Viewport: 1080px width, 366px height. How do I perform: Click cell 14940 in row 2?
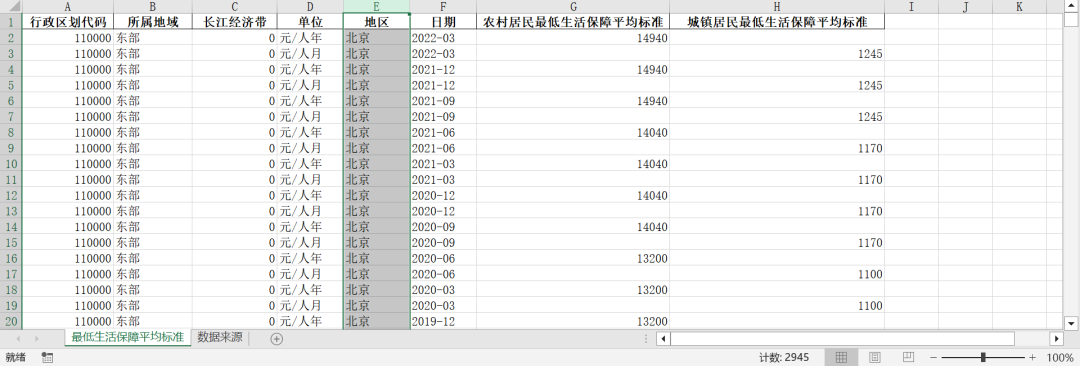572,37
